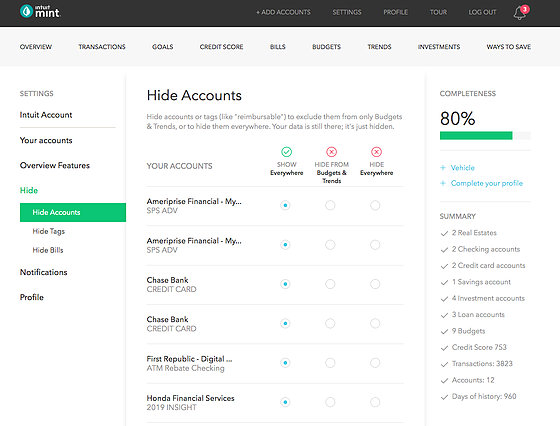This screenshot has width=560, height=426.
Task: Select Show Everywhere for First Republic checking
Action: (285, 363)
